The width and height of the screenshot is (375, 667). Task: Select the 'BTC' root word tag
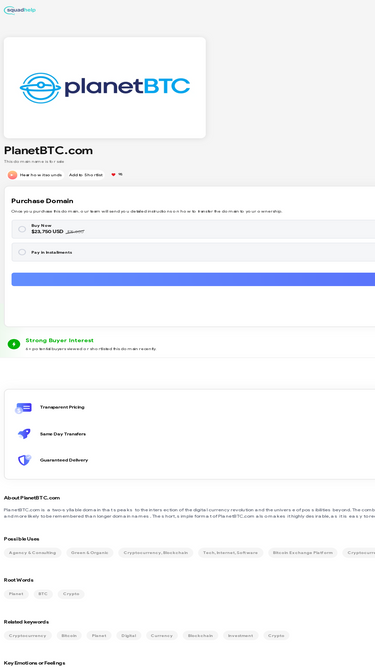point(43,594)
